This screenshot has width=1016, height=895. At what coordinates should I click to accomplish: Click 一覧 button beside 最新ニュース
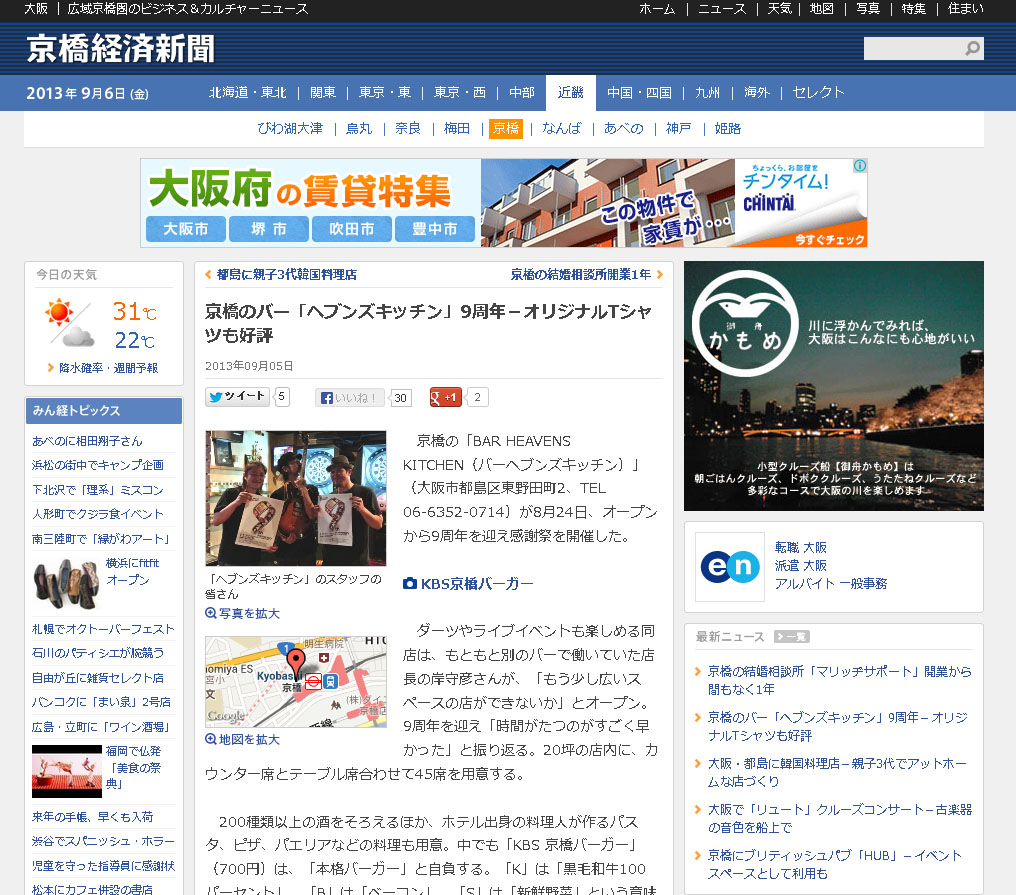(x=790, y=637)
